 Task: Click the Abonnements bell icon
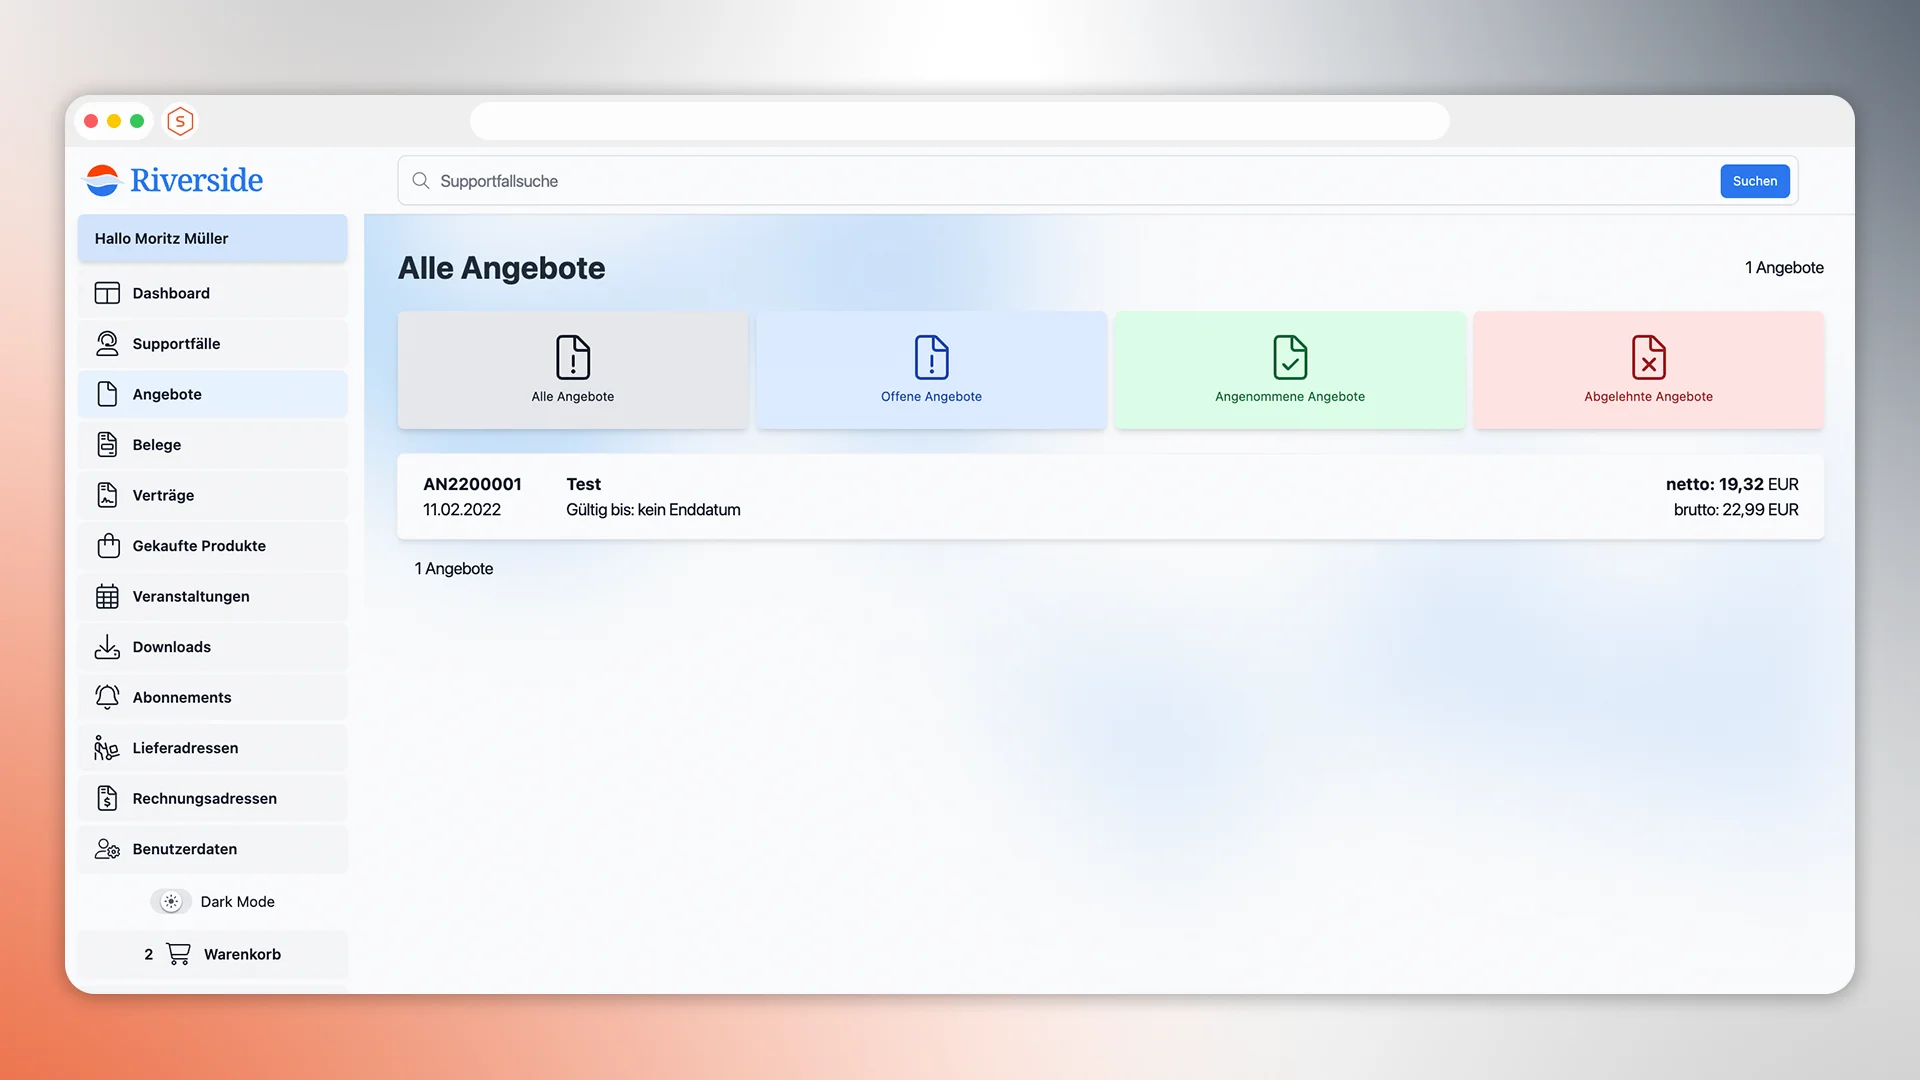(107, 697)
